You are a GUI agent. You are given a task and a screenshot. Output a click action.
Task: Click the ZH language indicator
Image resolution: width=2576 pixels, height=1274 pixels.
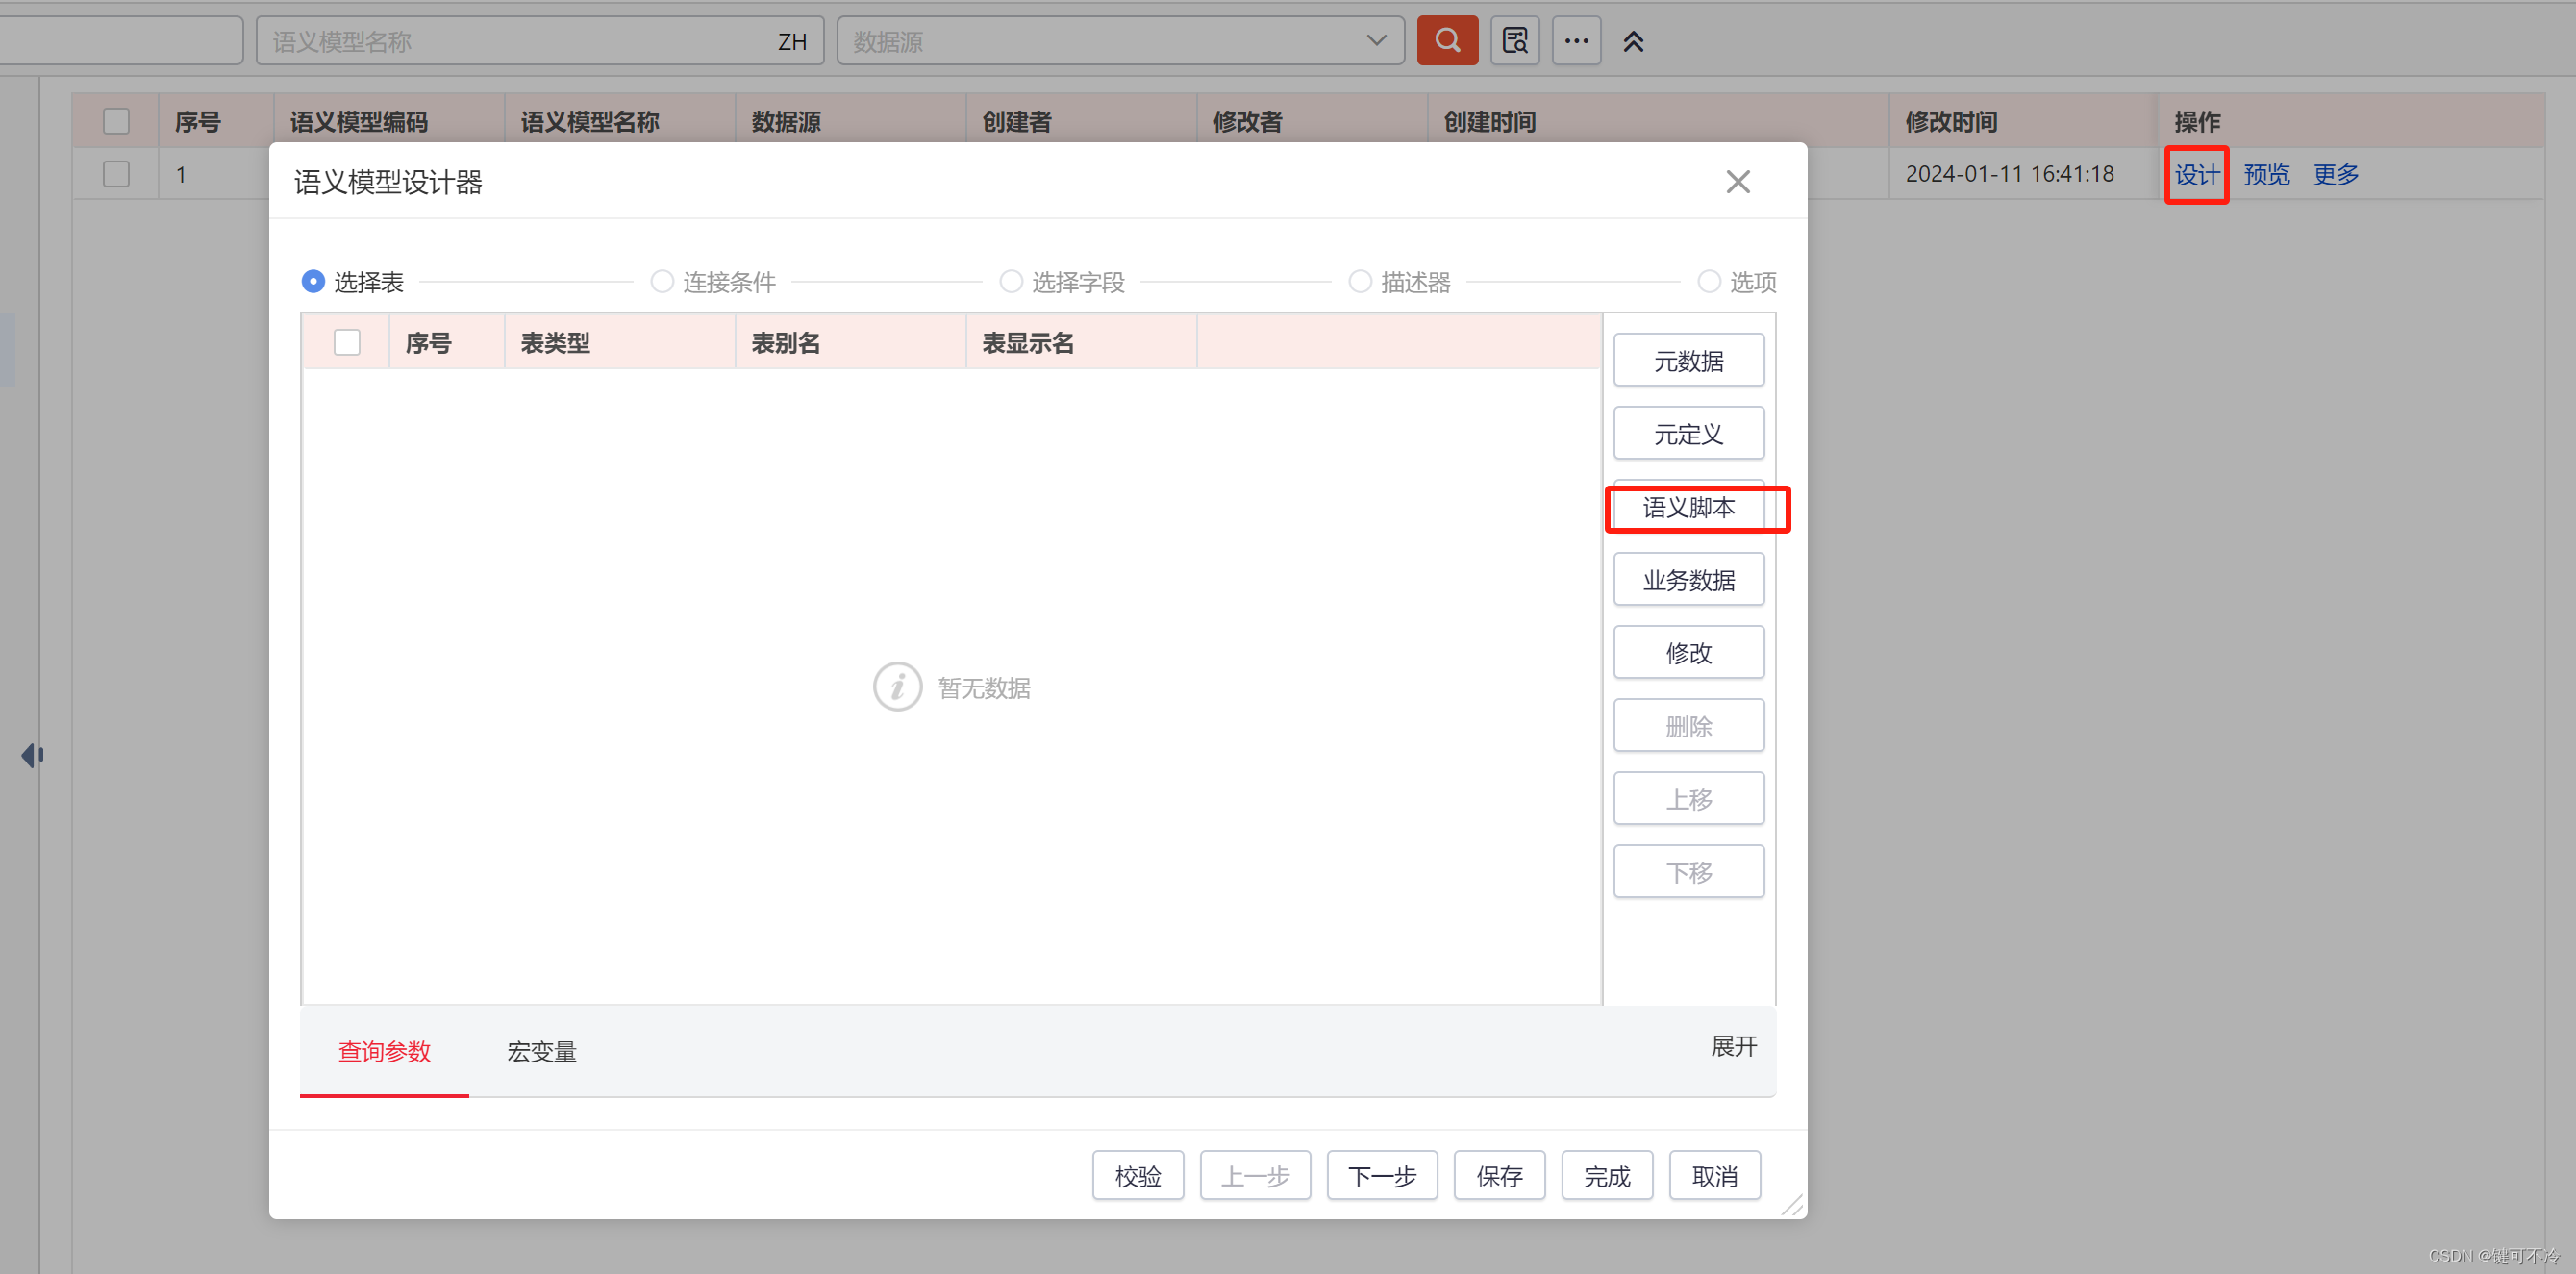point(792,42)
